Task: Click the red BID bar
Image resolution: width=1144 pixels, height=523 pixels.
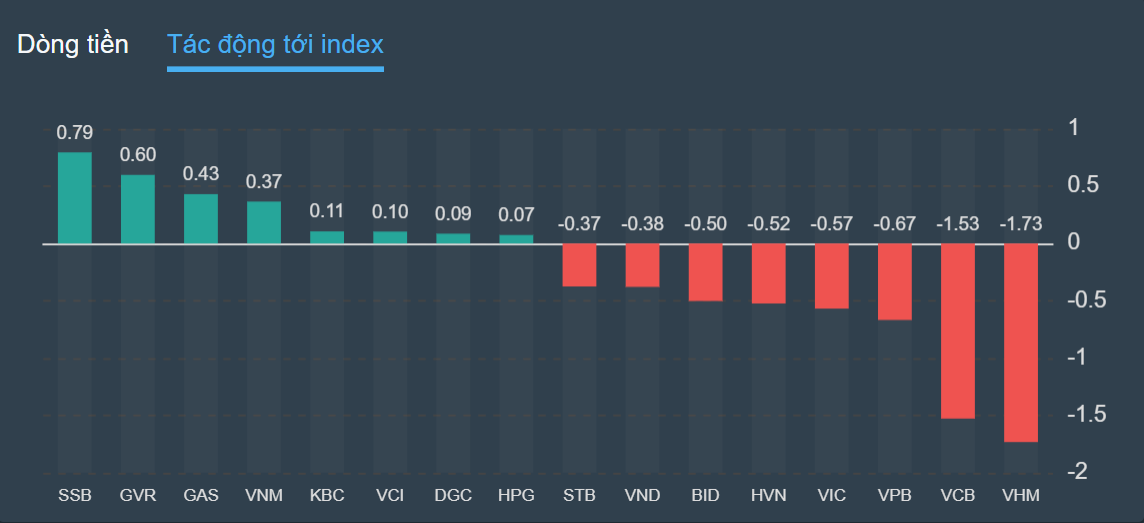Action: [706, 272]
